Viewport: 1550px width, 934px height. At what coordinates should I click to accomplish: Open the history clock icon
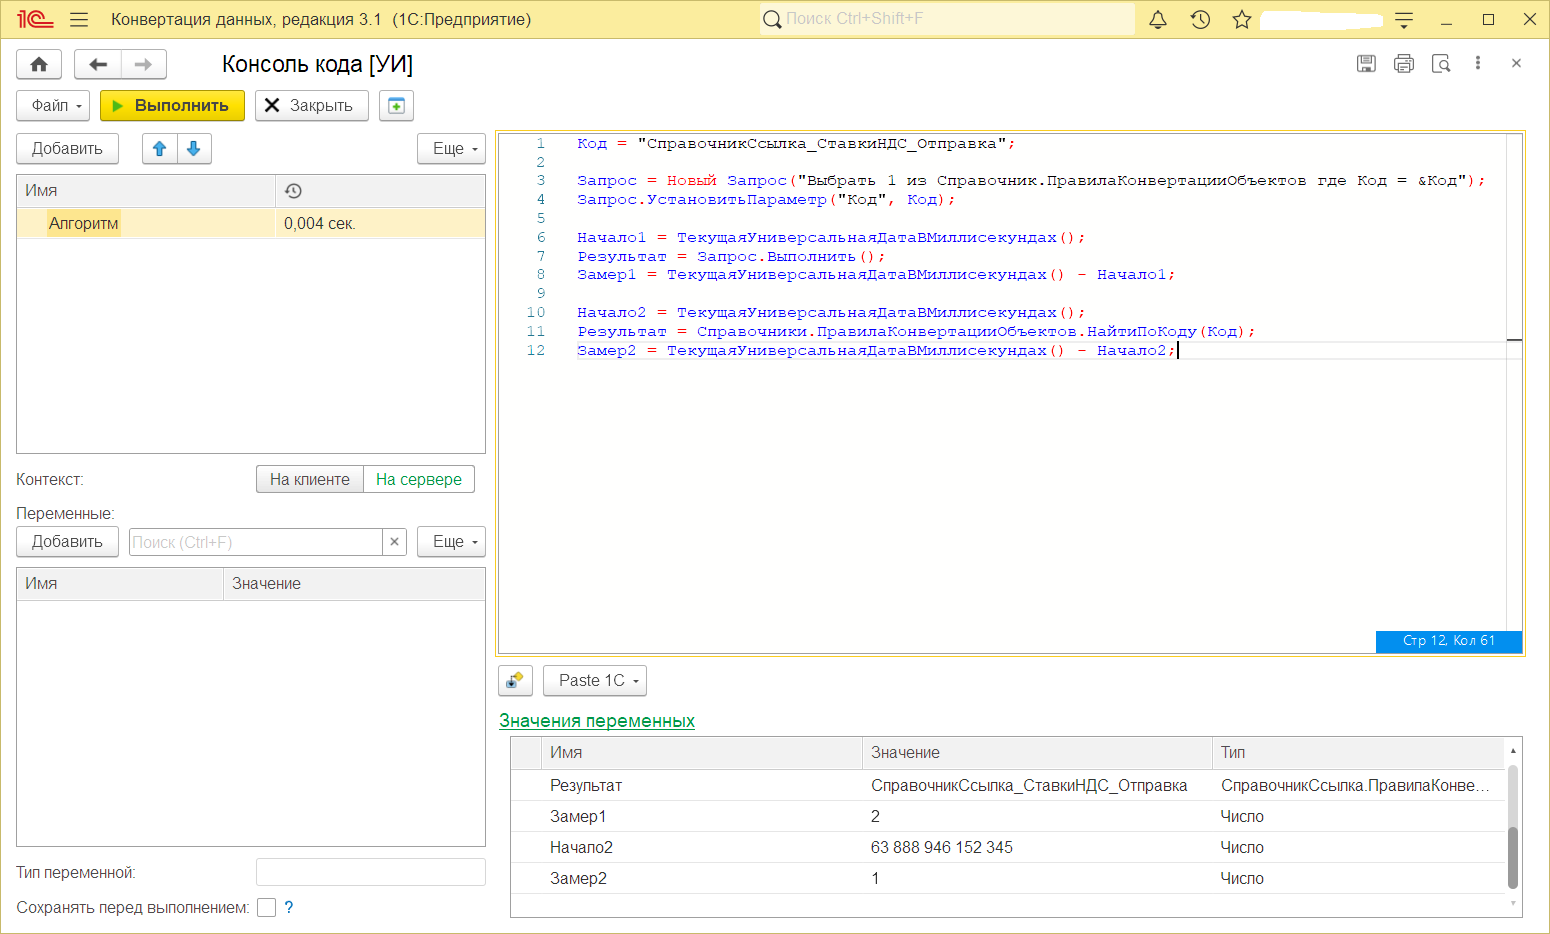click(x=1200, y=19)
